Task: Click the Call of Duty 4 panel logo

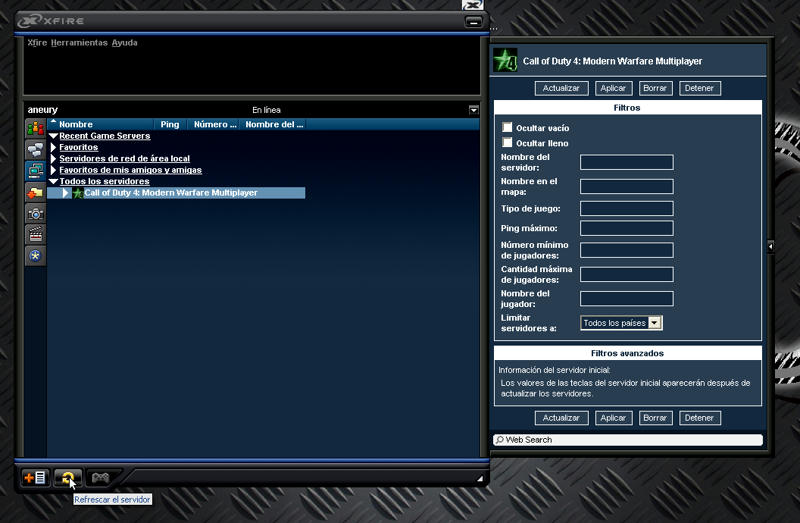Action: point(505,60)
